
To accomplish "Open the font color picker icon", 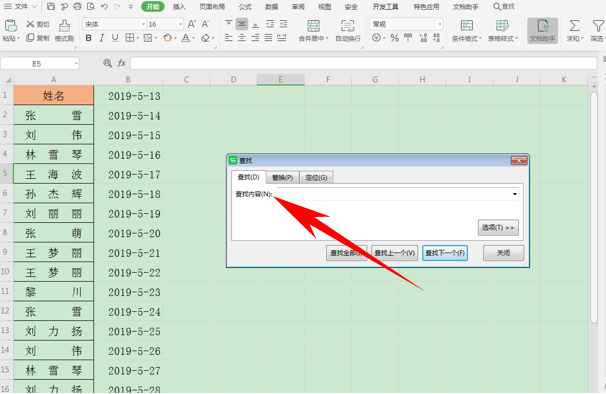I will click(186, 38).
